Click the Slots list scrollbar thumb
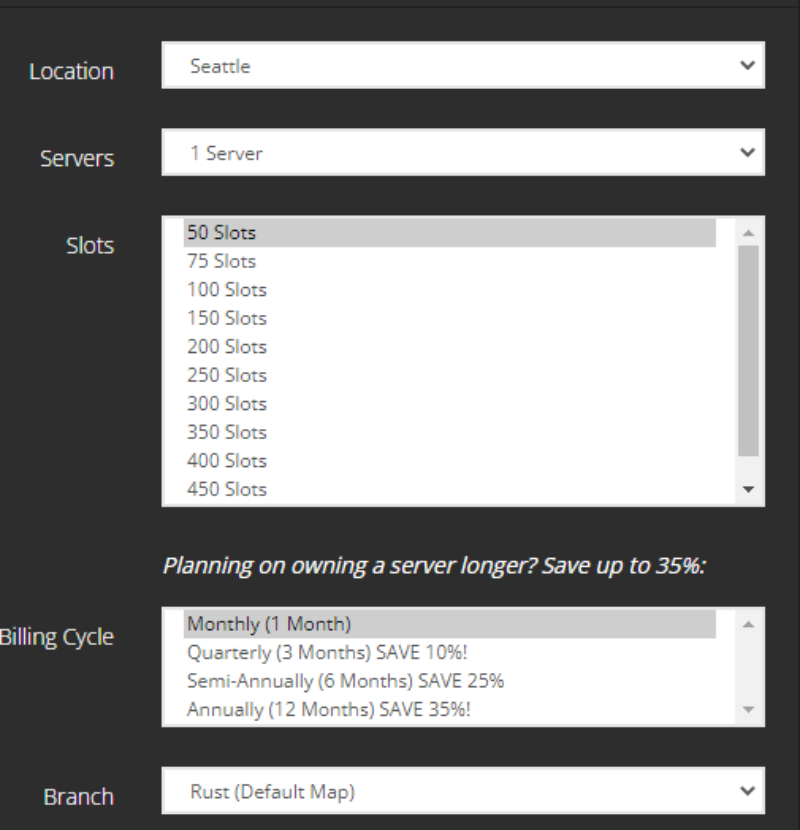The height and width of the screenshot is (830, 800). pyautogui.click(x=749, y=350)
